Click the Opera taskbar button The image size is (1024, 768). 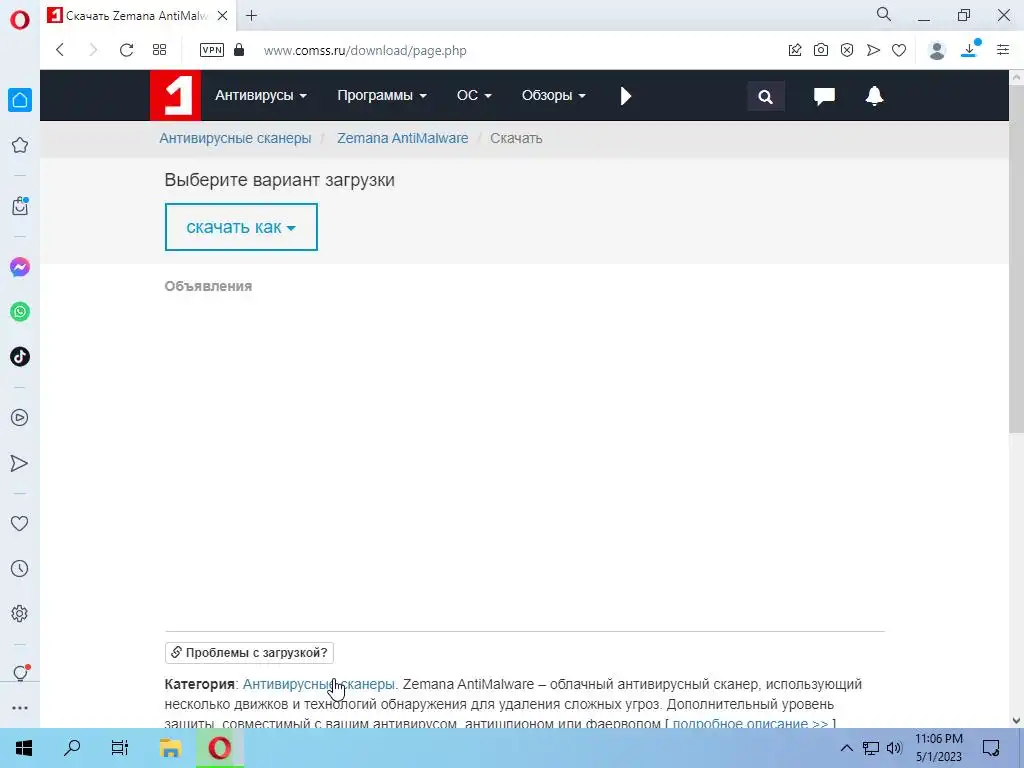(220, 748)
